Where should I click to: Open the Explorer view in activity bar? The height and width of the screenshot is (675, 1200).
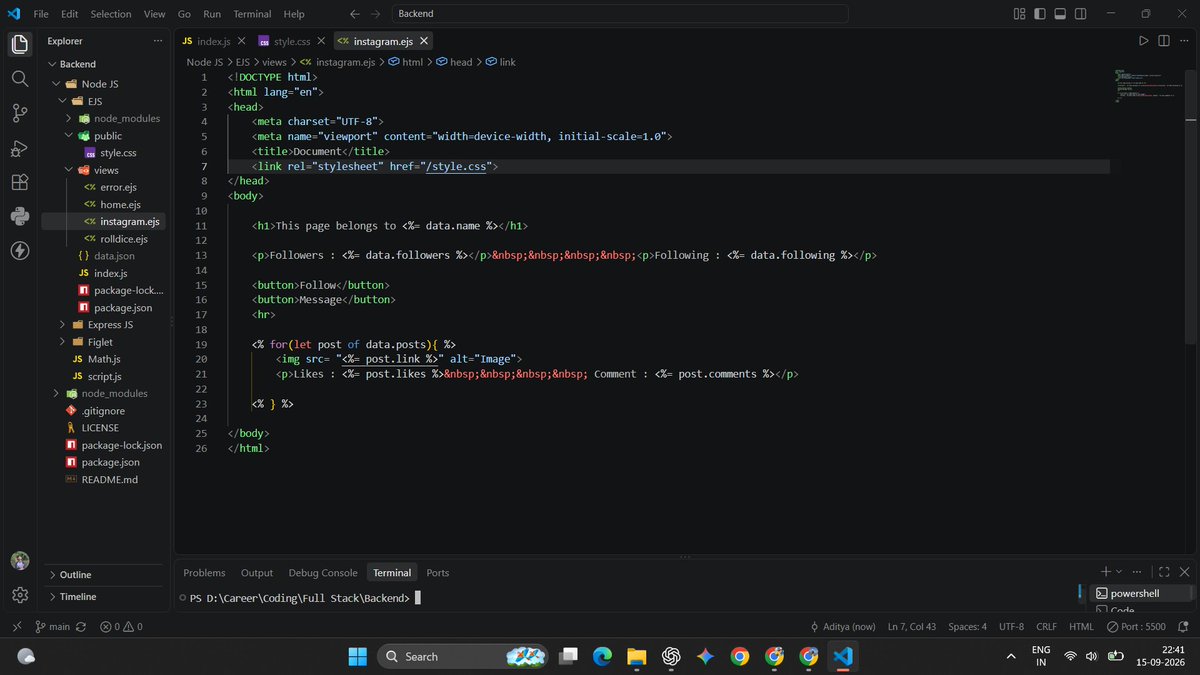19,44
